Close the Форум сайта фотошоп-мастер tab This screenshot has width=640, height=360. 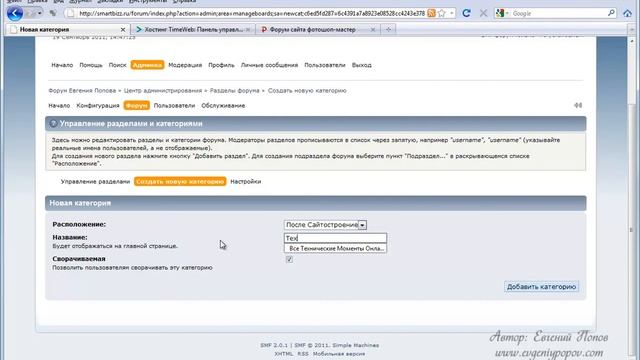point(373,29)
